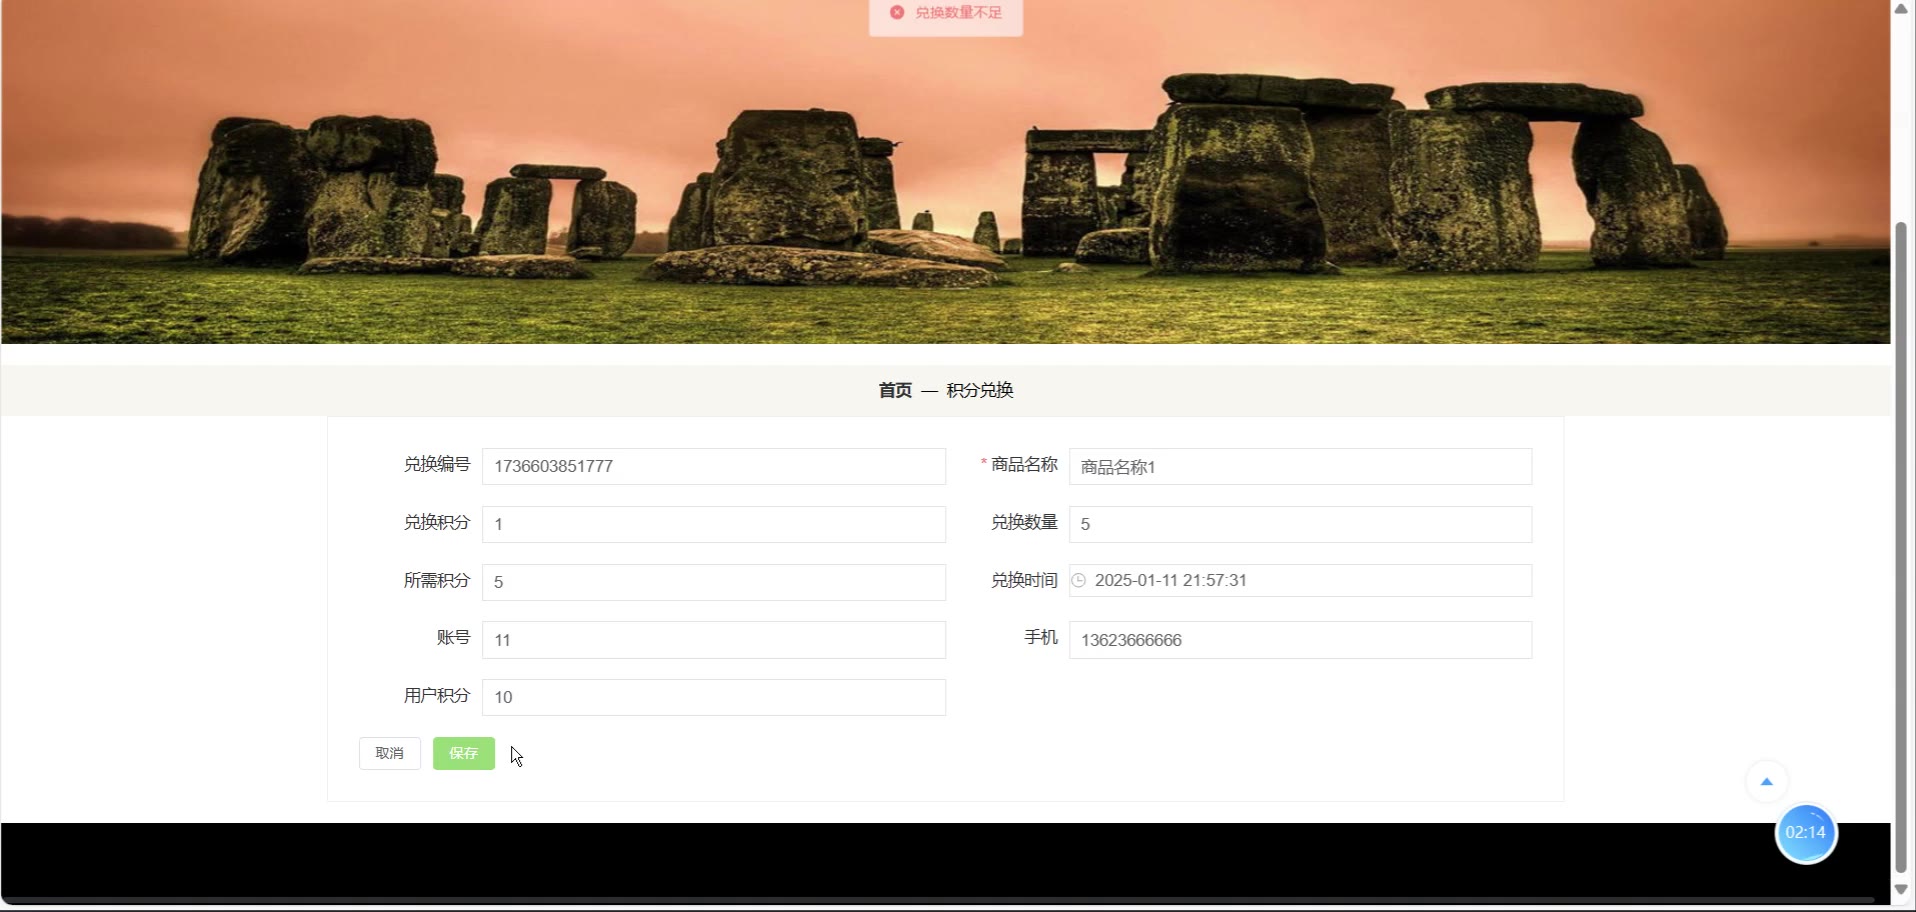Click the red error icon in toast
This screenshot has width=1916, height=912.
pyautogui.click(x=897, y=12)
